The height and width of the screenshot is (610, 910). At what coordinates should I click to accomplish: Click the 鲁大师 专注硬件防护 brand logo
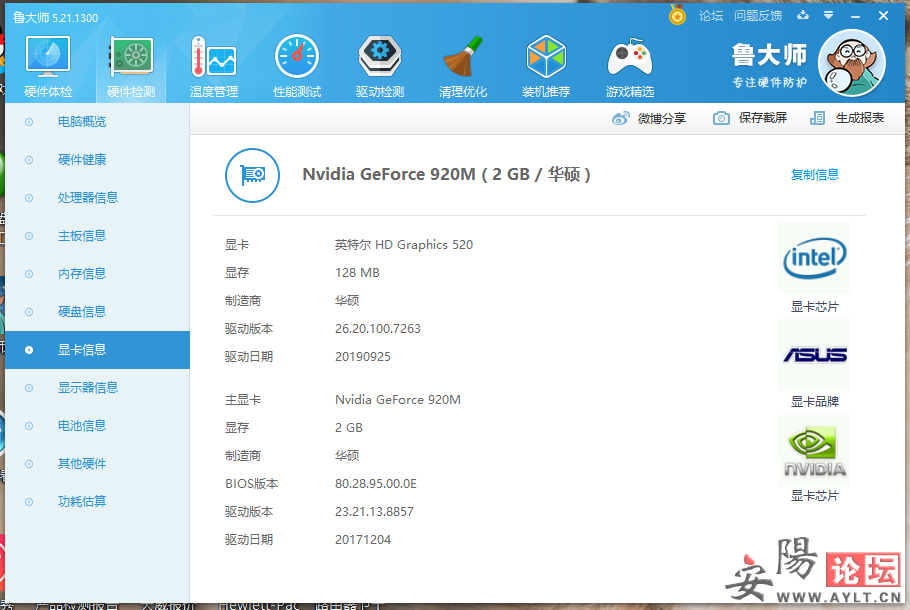pos(770,65)
